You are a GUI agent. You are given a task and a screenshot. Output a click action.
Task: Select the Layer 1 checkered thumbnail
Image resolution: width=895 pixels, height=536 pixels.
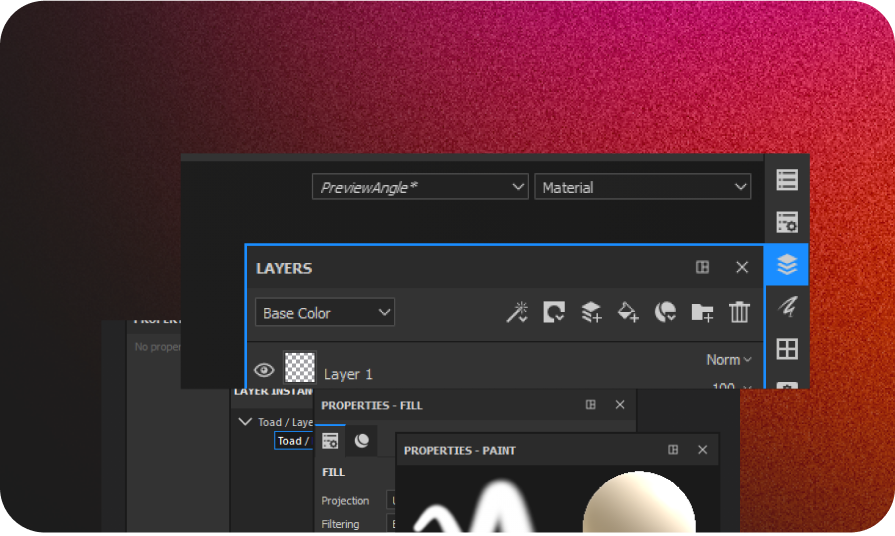click(x=300, y=367)
